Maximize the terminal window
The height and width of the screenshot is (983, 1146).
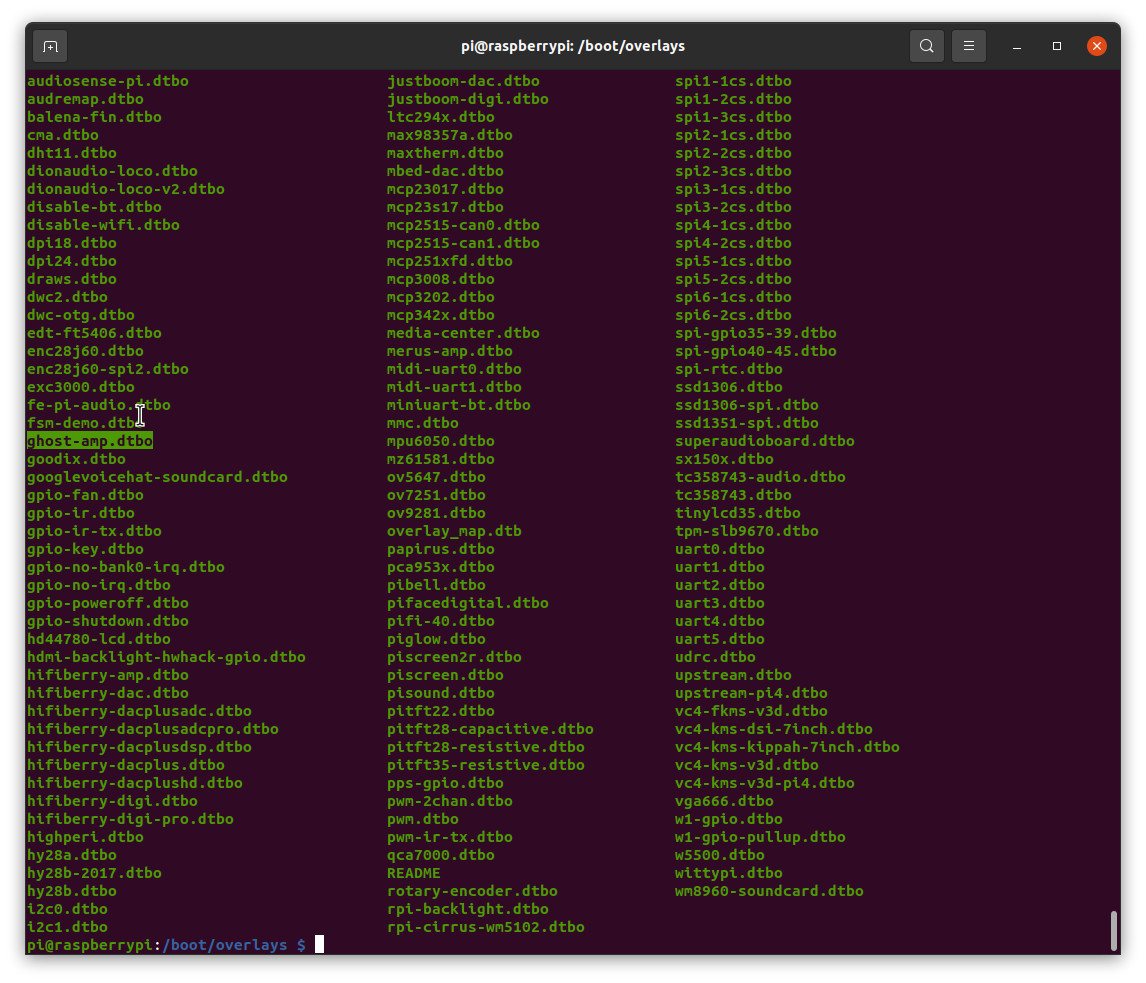[1056, 46]
